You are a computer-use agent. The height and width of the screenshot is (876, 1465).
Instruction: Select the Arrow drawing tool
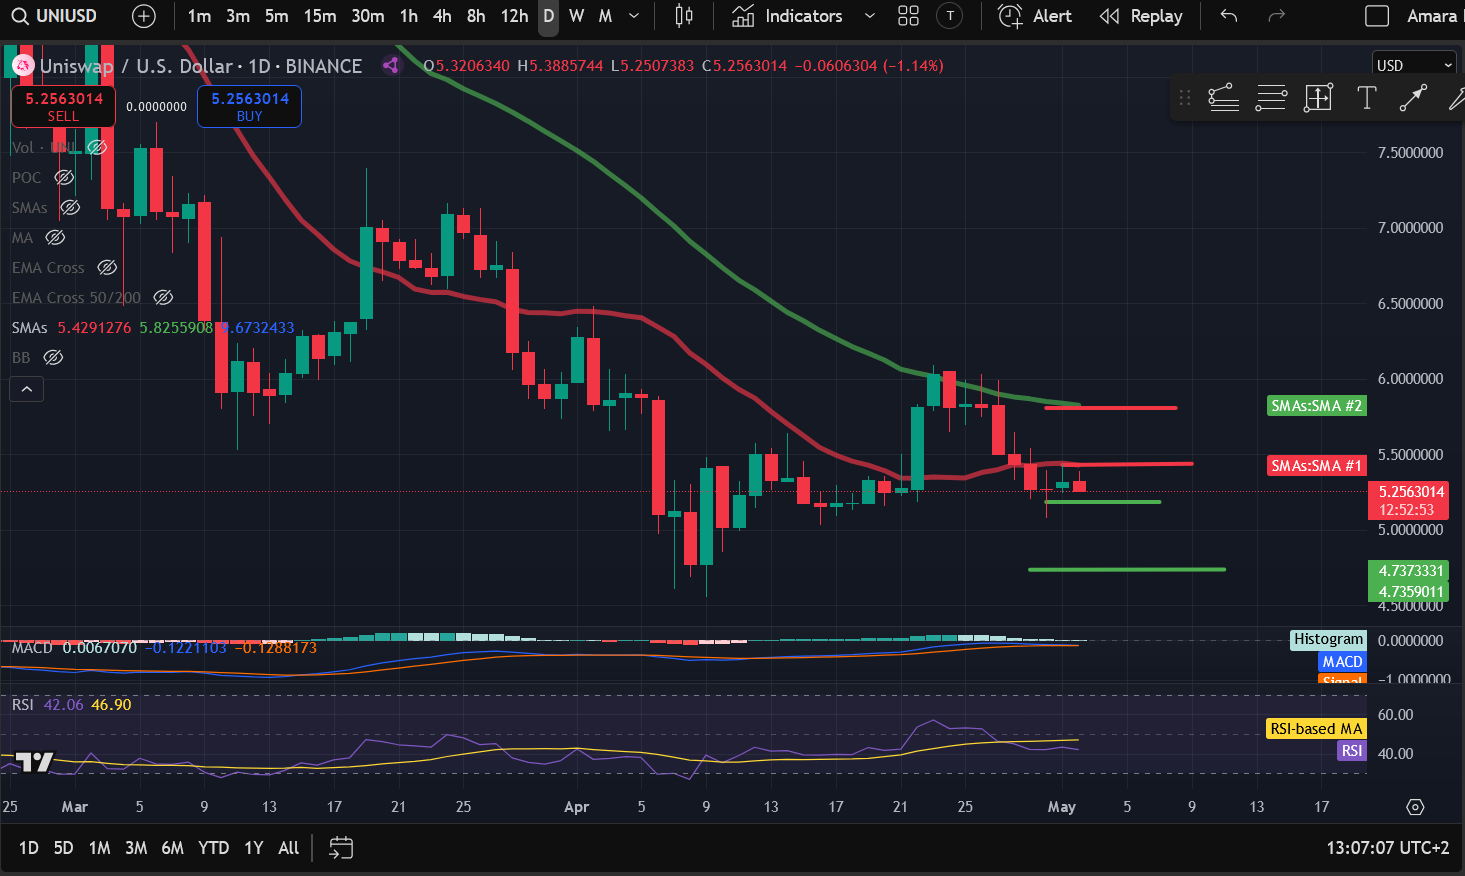click(1413, 98)
